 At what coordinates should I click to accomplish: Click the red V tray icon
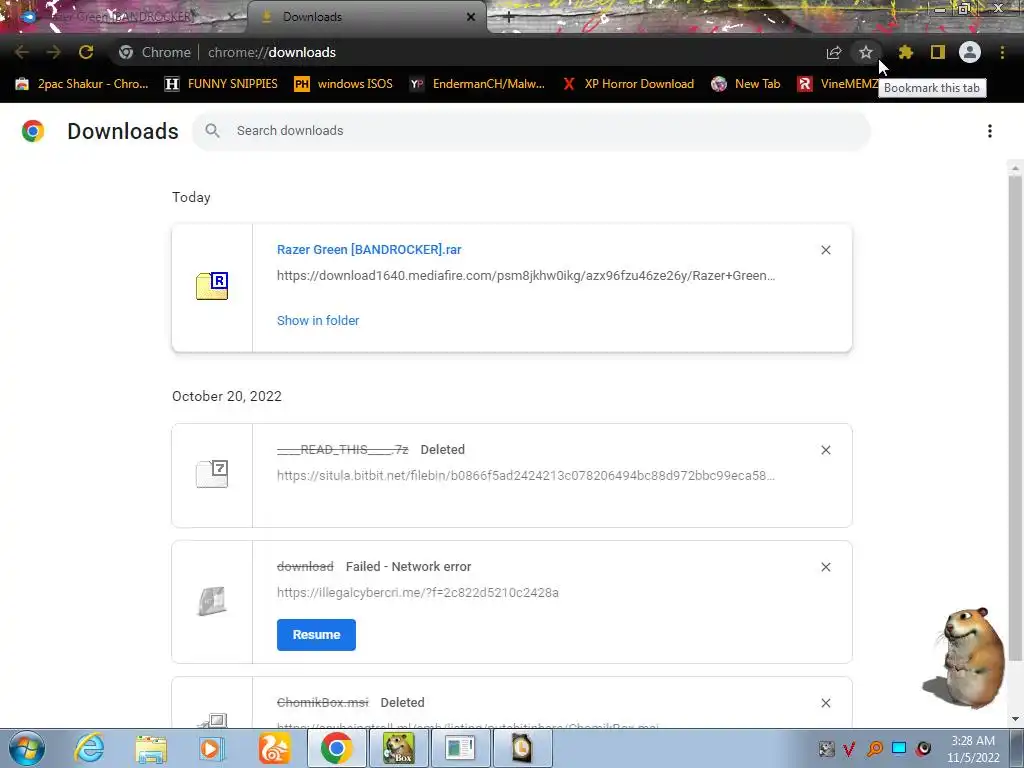point(849,748)
